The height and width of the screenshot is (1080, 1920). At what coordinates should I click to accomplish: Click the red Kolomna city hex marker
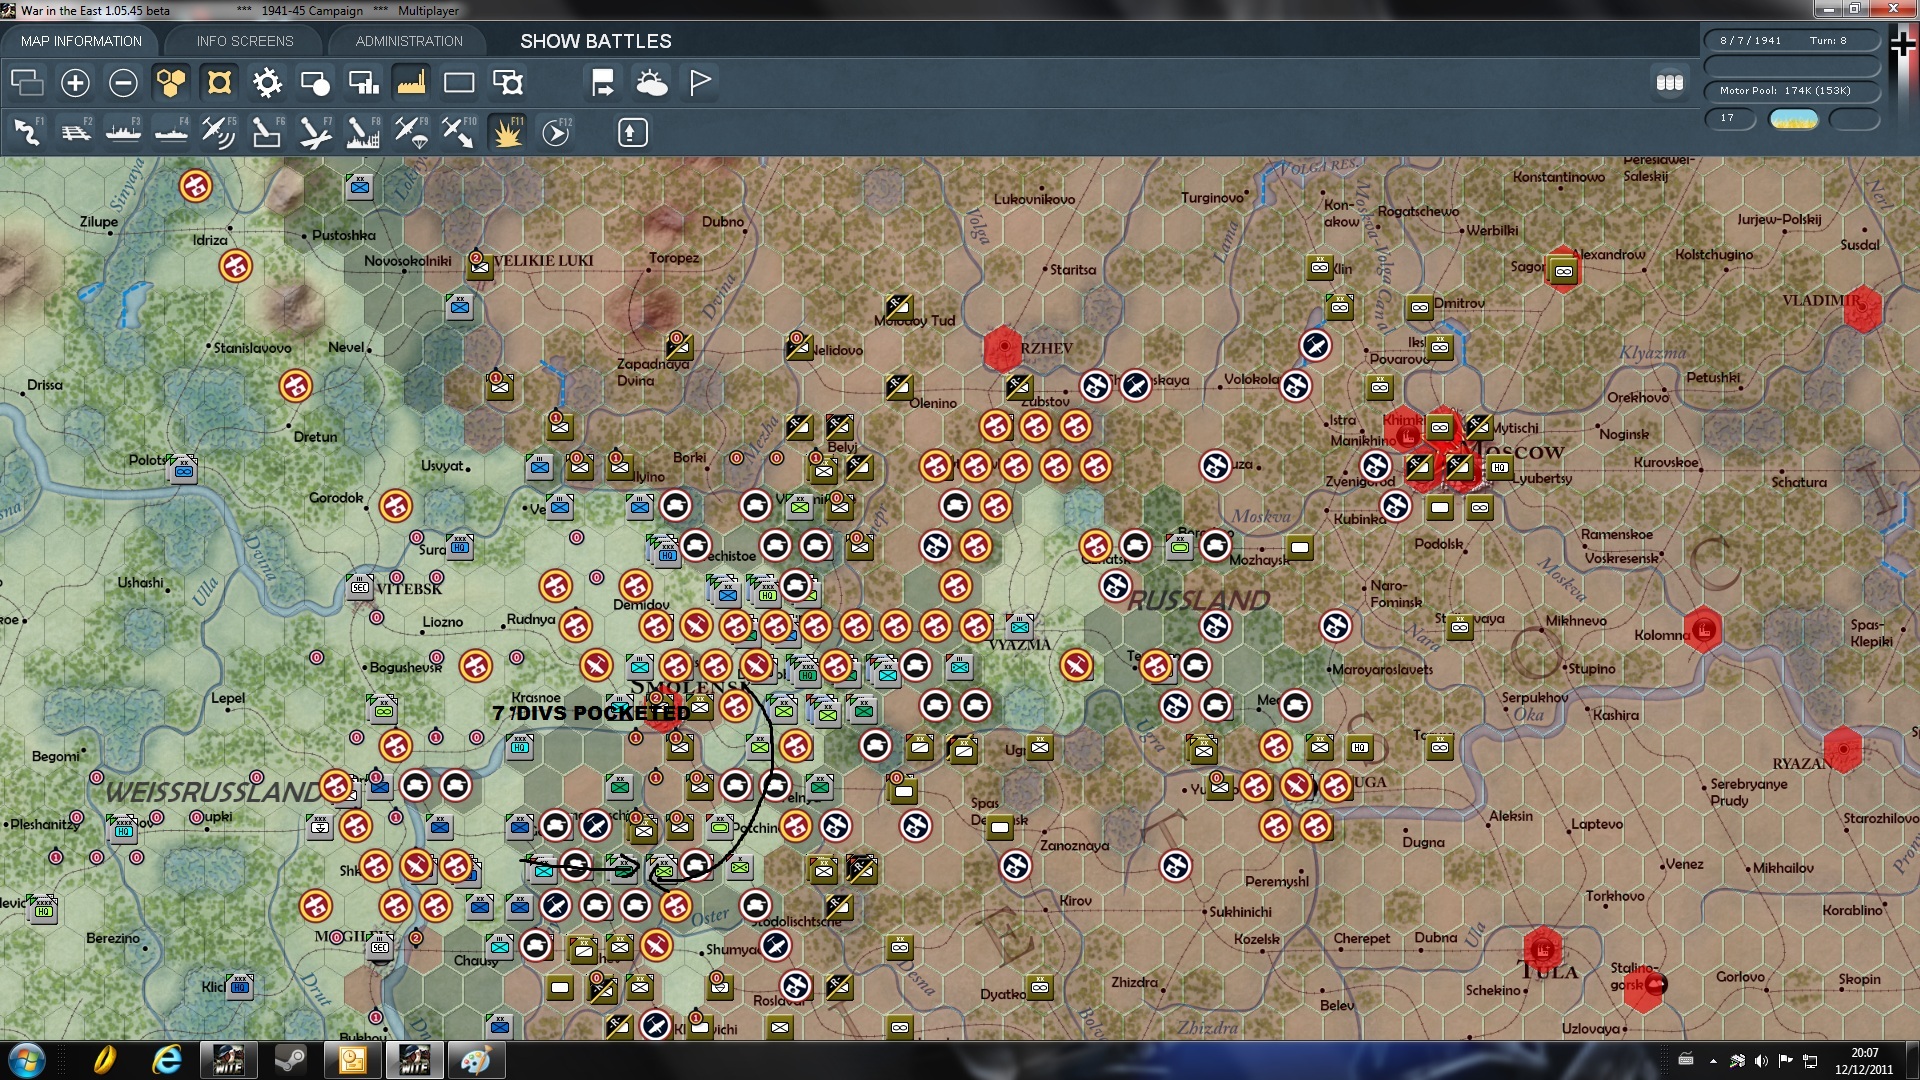pos(1703,630)
